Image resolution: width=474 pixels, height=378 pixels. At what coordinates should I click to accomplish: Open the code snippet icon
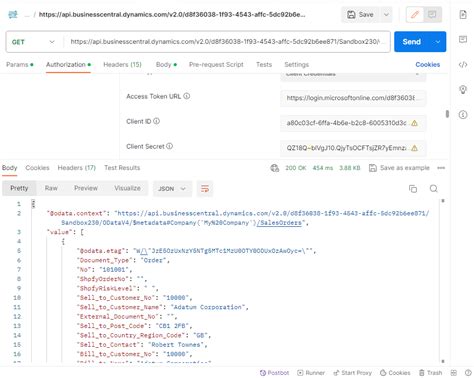pyautogui.click(x=463, y=65)
